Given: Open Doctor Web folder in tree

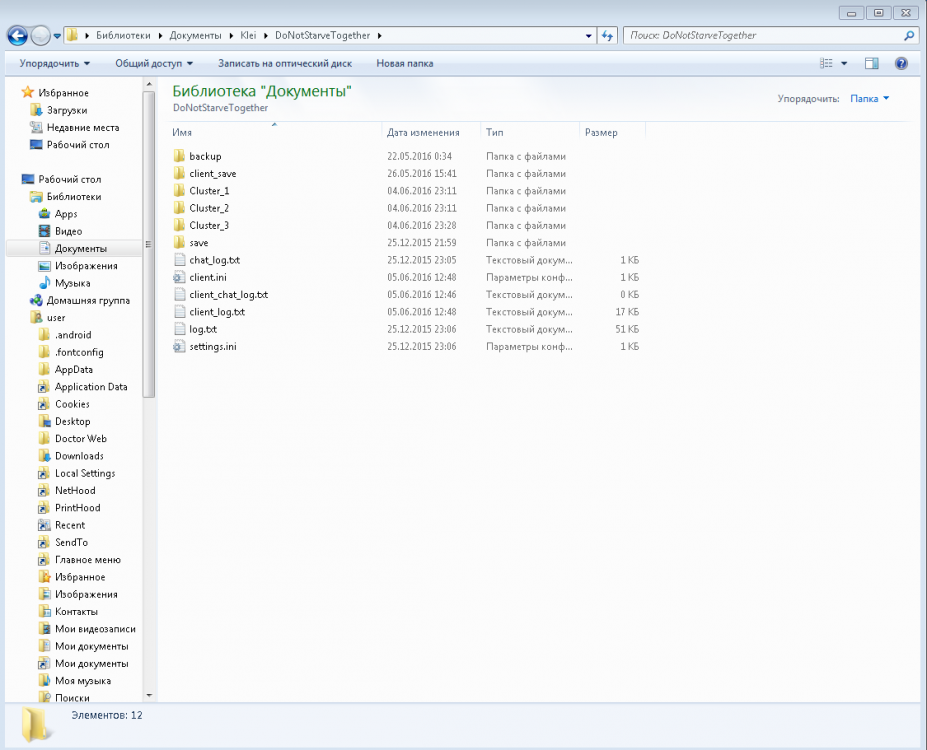Looking at the screenshot, I should point(73,439).
